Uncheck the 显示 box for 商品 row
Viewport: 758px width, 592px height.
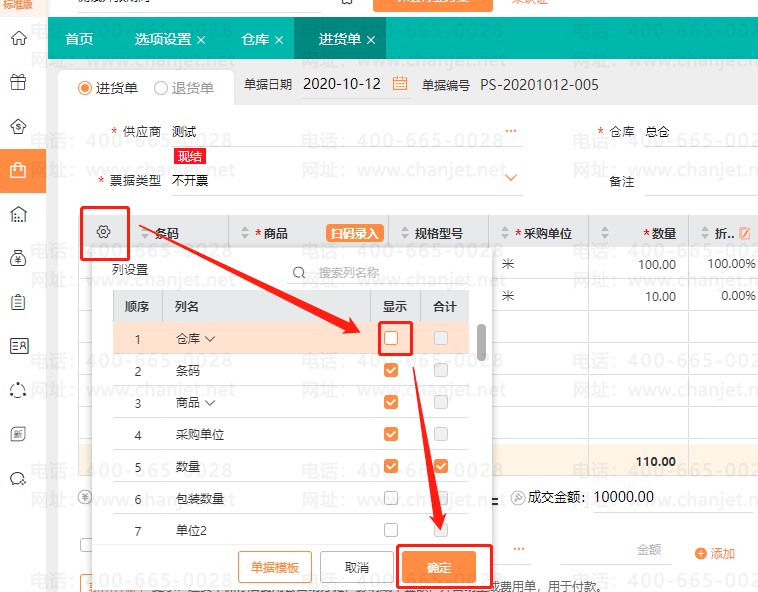[x=391, y=402]
